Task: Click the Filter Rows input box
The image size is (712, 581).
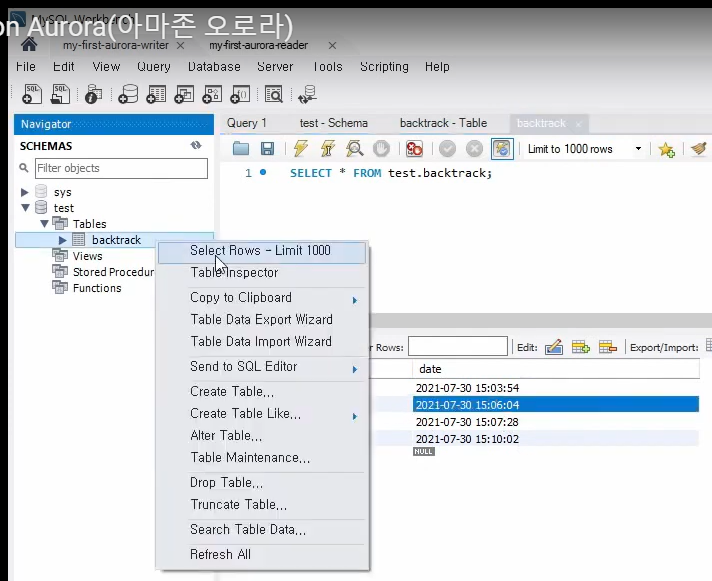Action: tap(458, 347)
